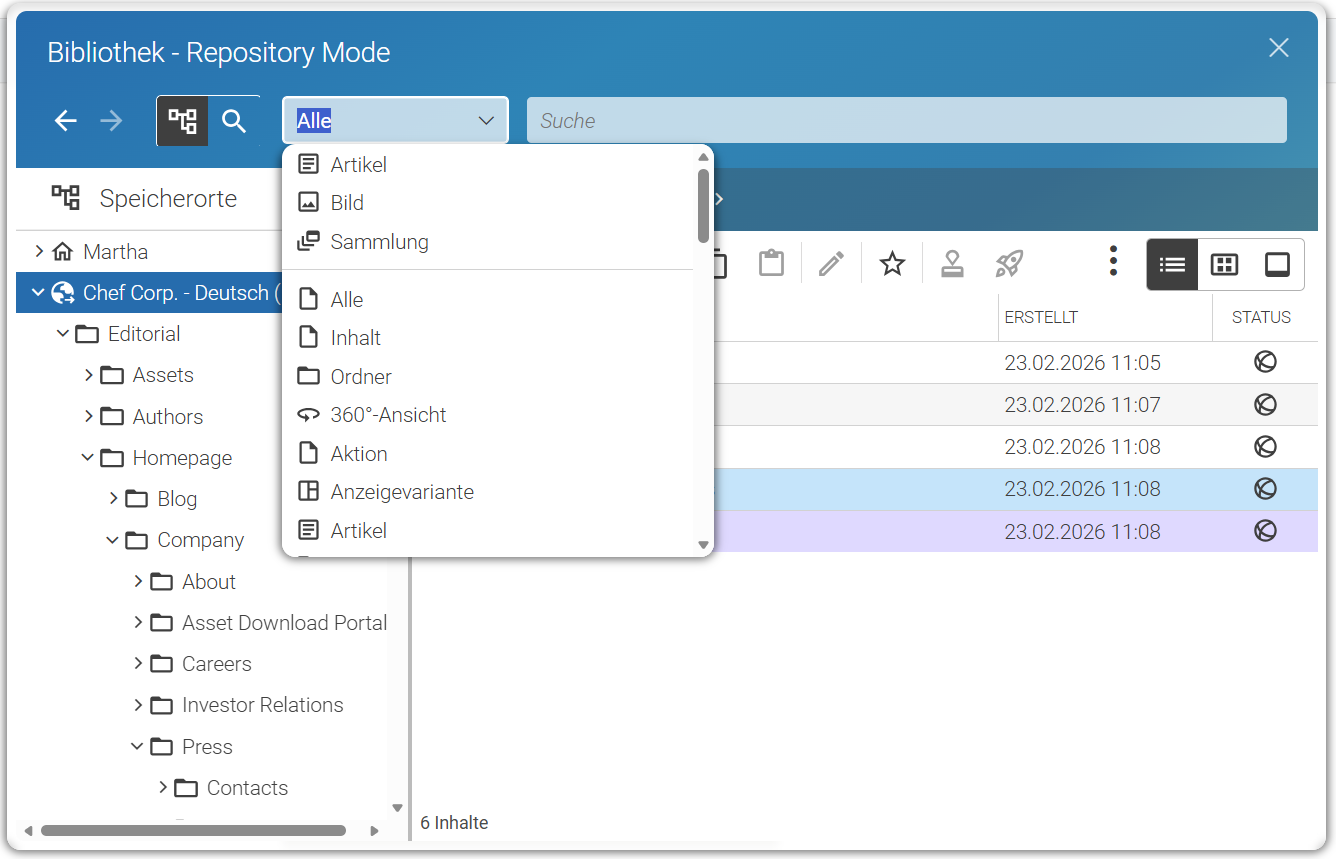Expand the Careers folder
This screenshot has width=1336, height=859.
pyautogui.click(x=138, y=663)
